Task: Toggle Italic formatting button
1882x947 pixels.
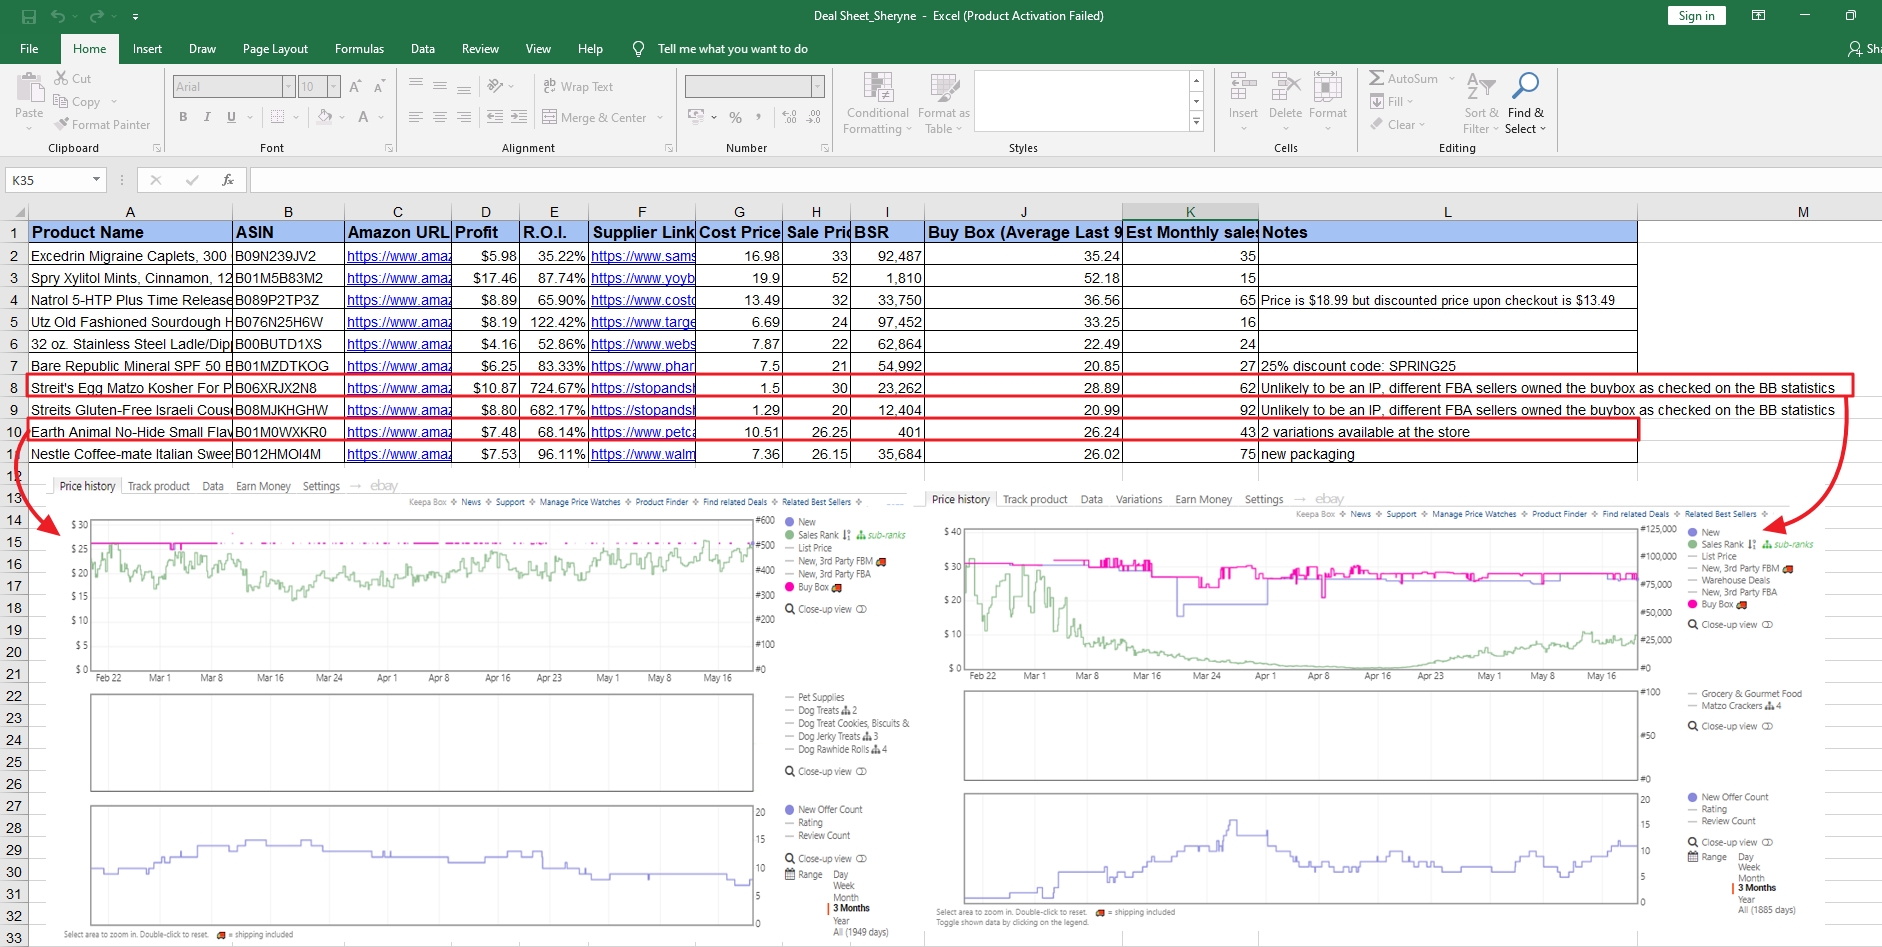Action: 207,117
